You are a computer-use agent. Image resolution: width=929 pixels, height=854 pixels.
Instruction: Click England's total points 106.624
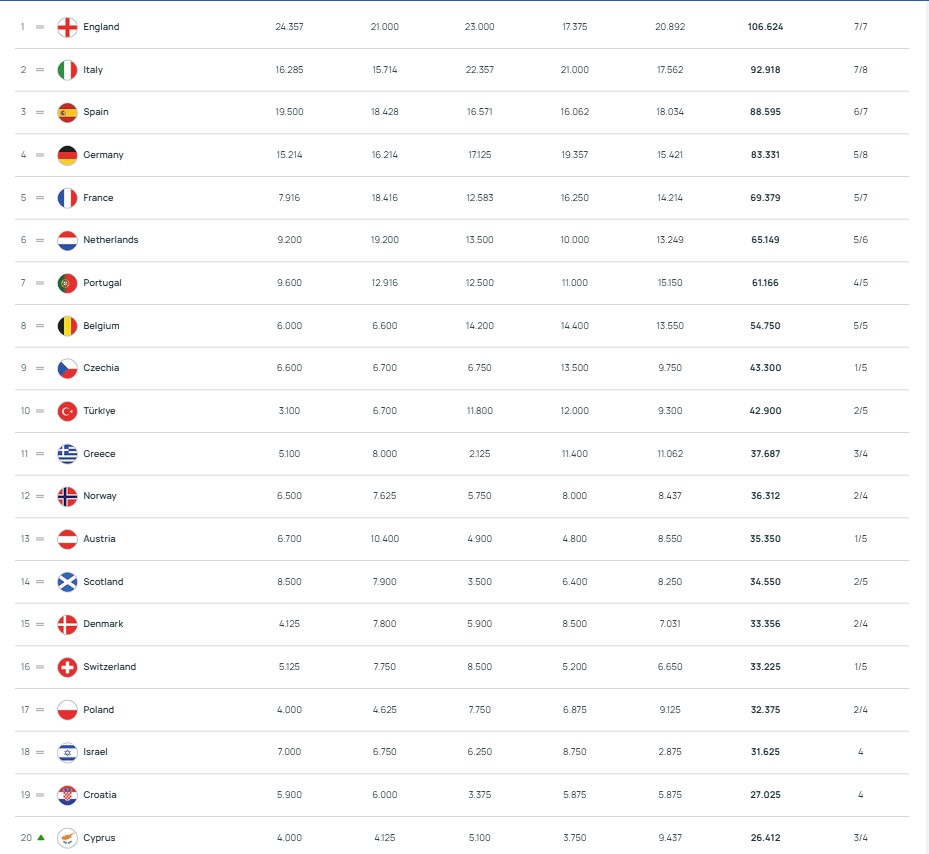pos(765,27)
